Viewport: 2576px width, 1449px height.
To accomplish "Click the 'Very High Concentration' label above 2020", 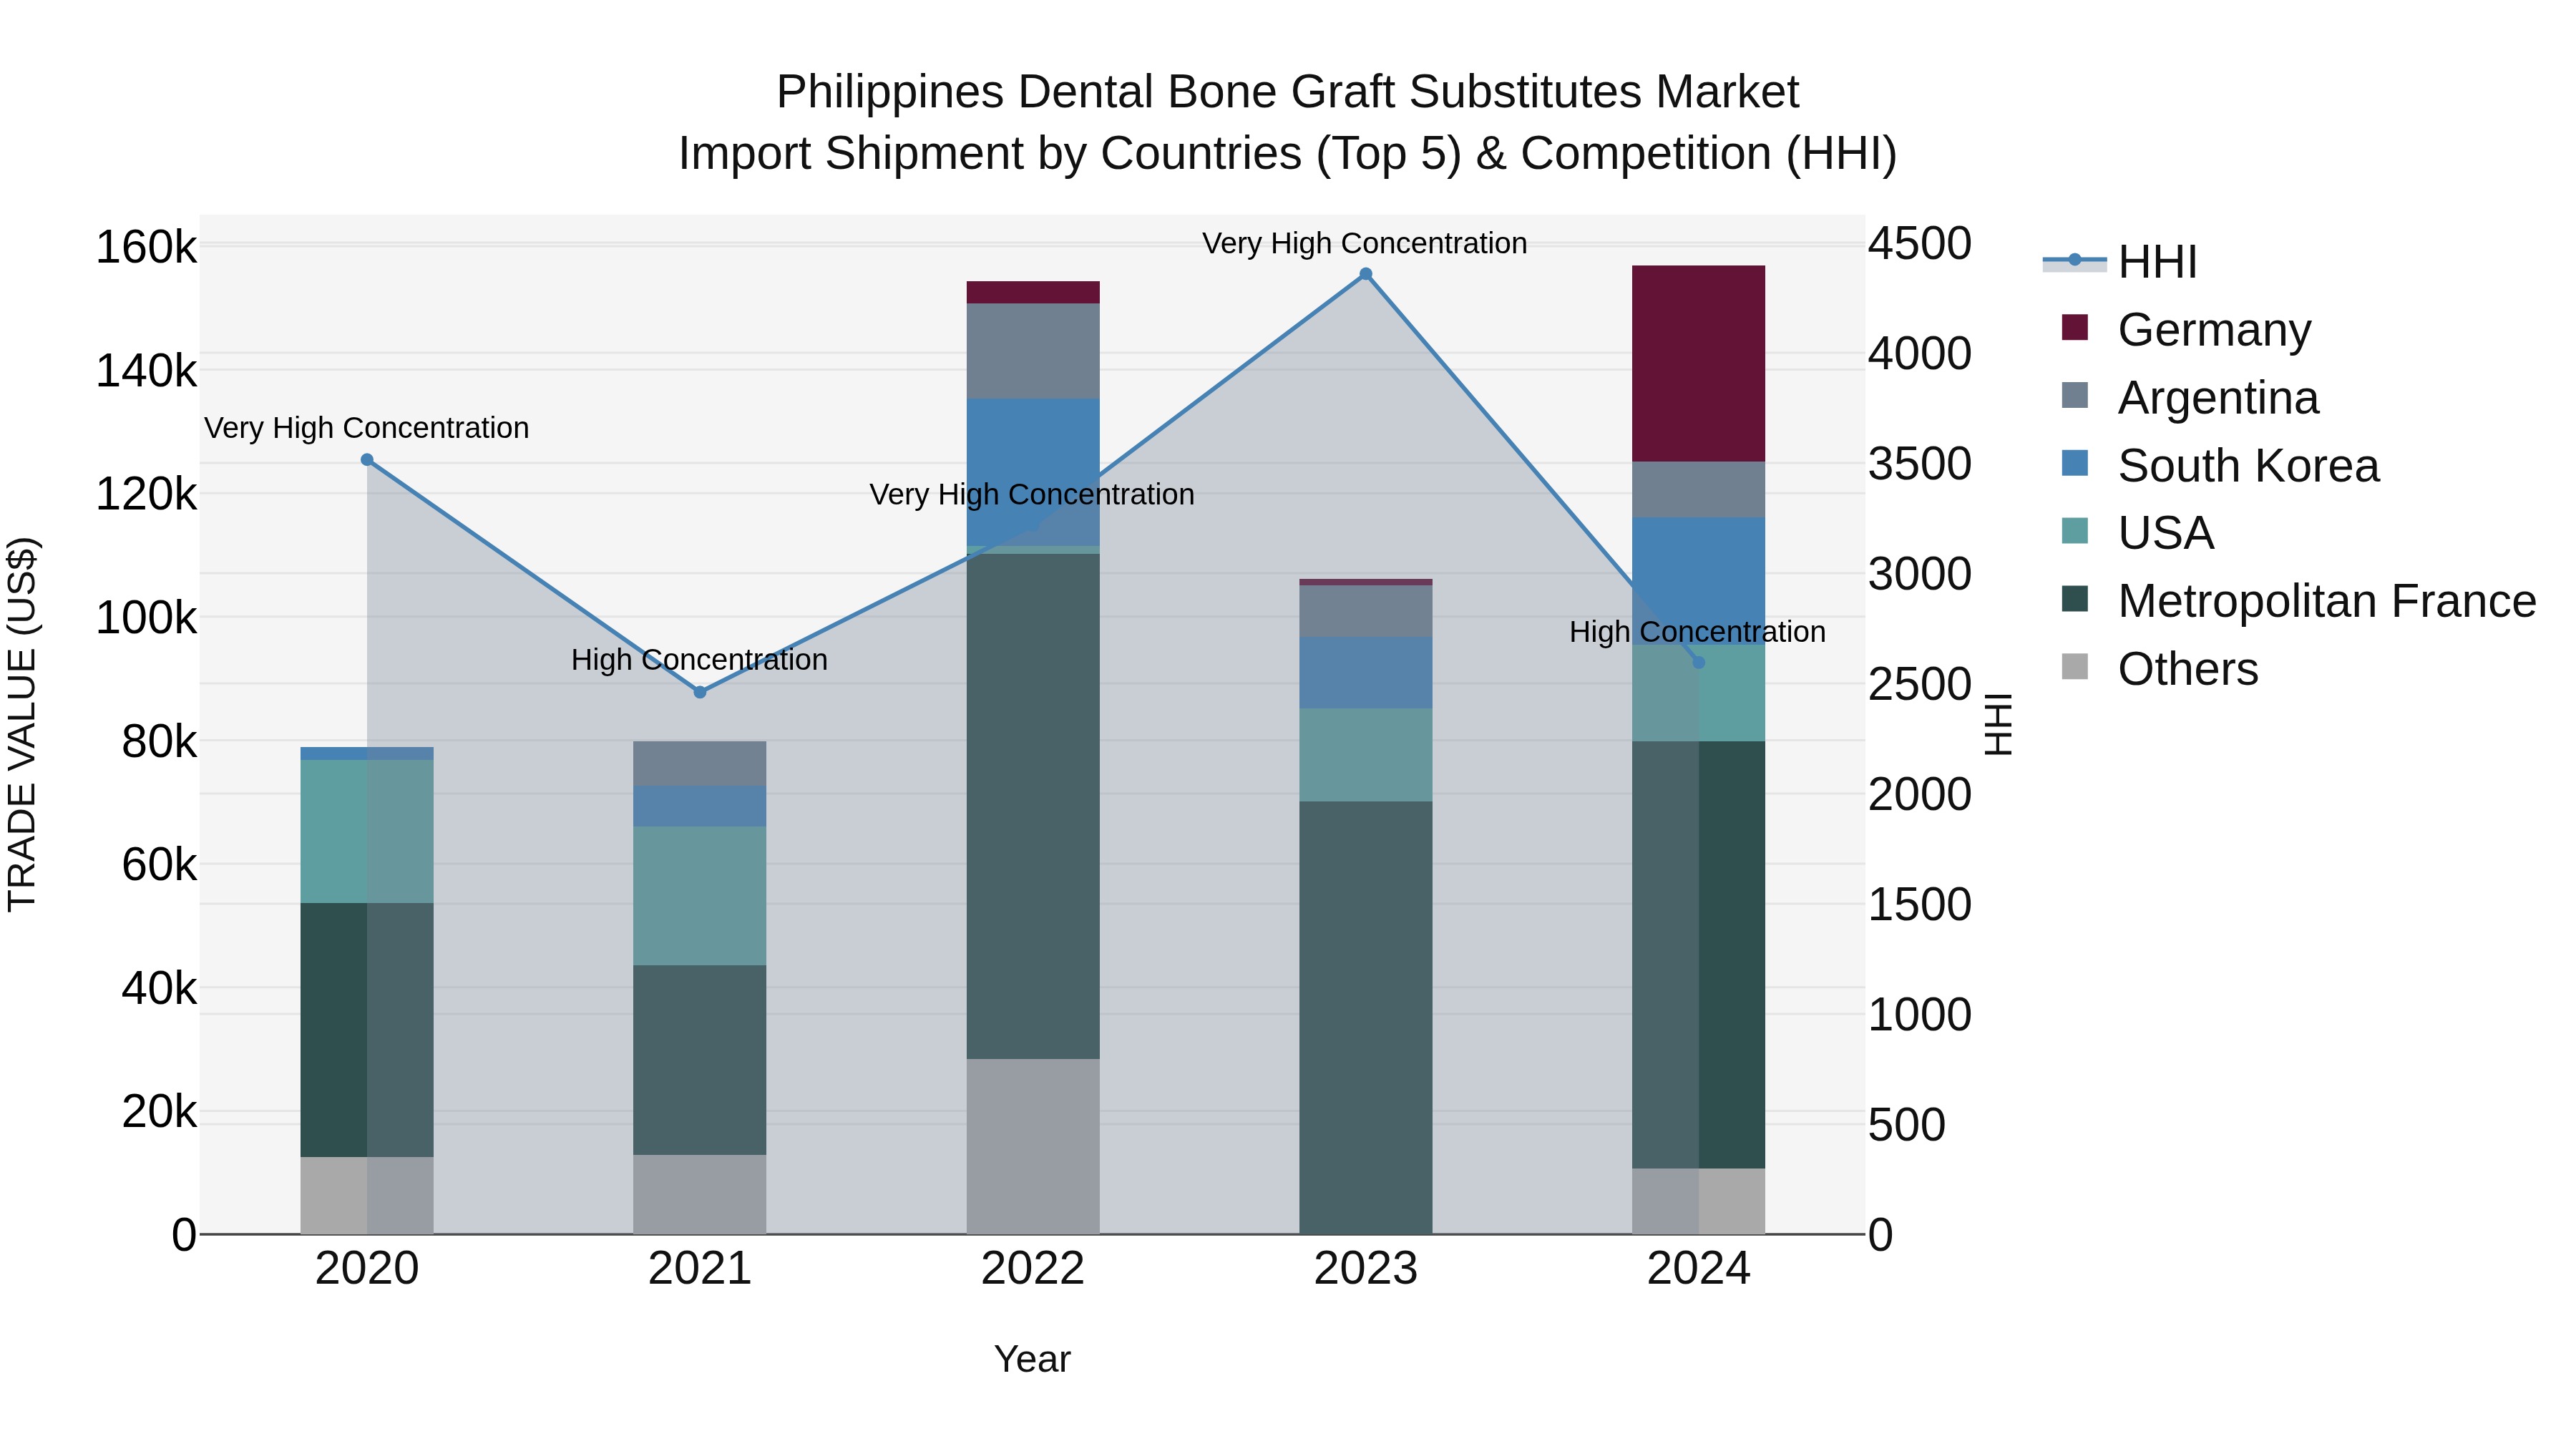I will [x=367, y=428].
